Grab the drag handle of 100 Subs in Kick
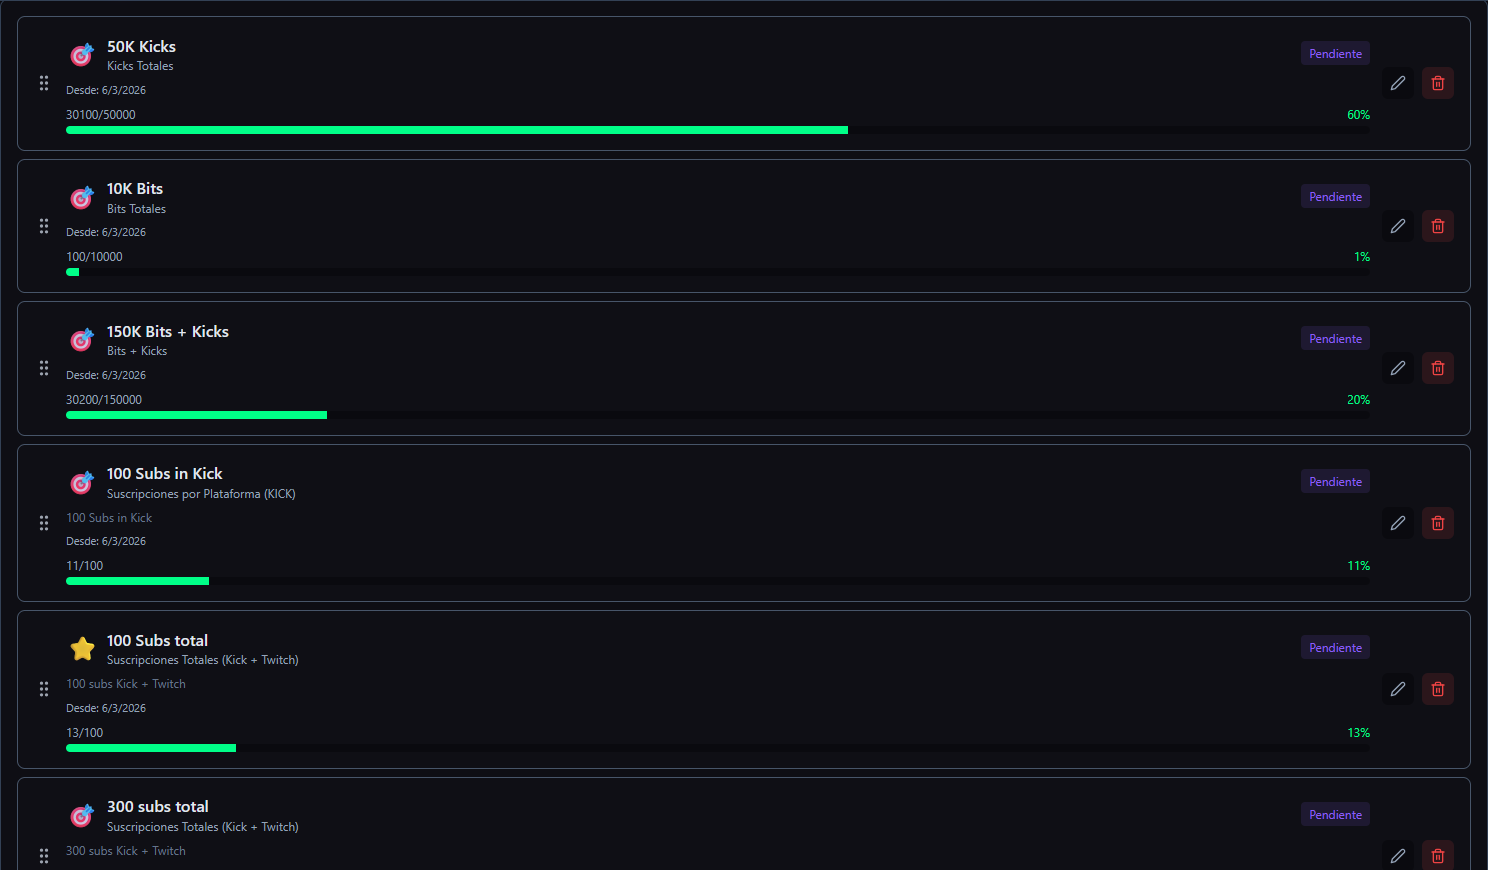Screen dimensions: 1488x870 [x=43, y=523]
